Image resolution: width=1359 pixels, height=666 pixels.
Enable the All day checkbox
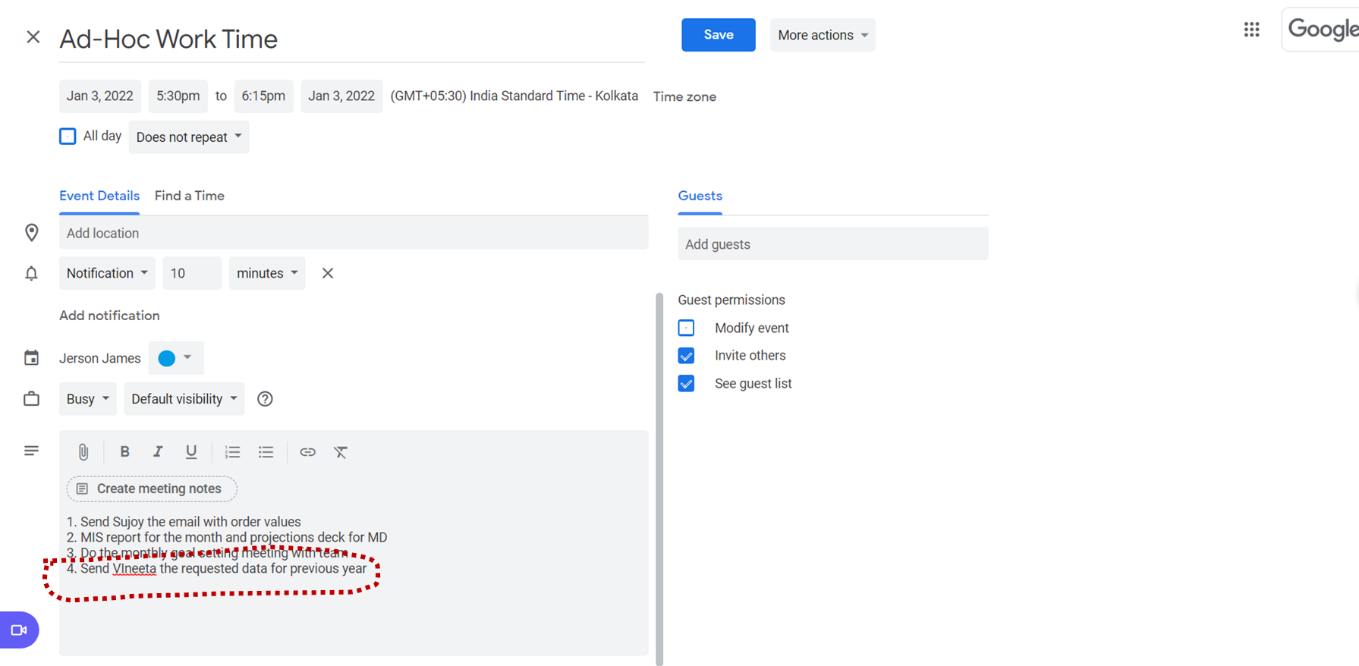[68, 136]
